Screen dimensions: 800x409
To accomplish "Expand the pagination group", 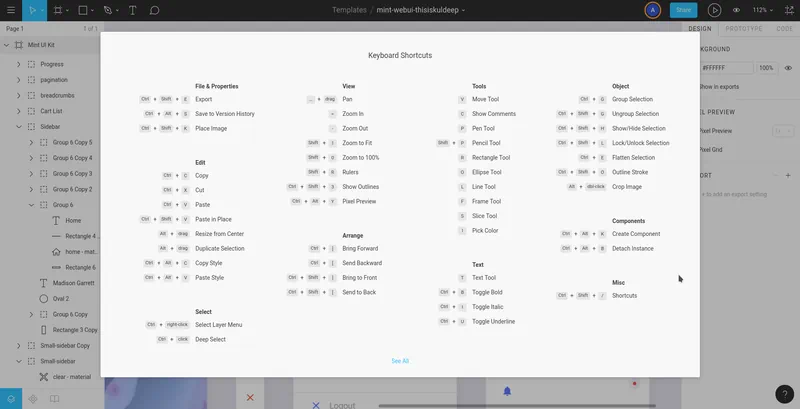I will coord(19,80).
